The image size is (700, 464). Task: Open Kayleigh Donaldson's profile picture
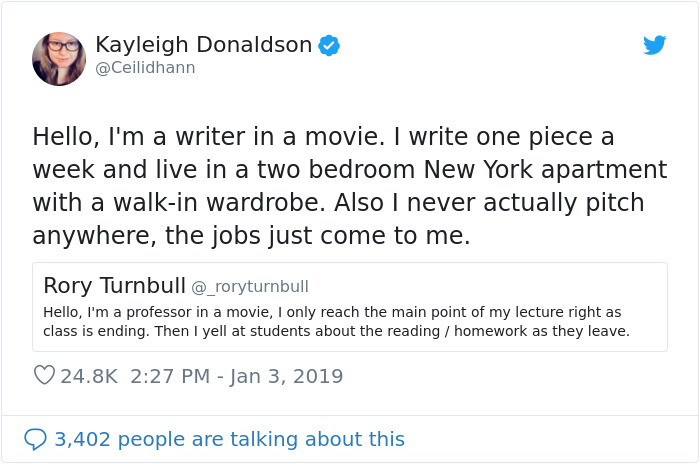click(59, 59)
